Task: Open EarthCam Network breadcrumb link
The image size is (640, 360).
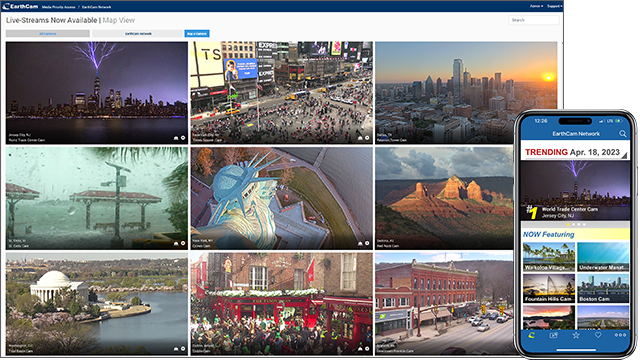Action: click(96, 7)
